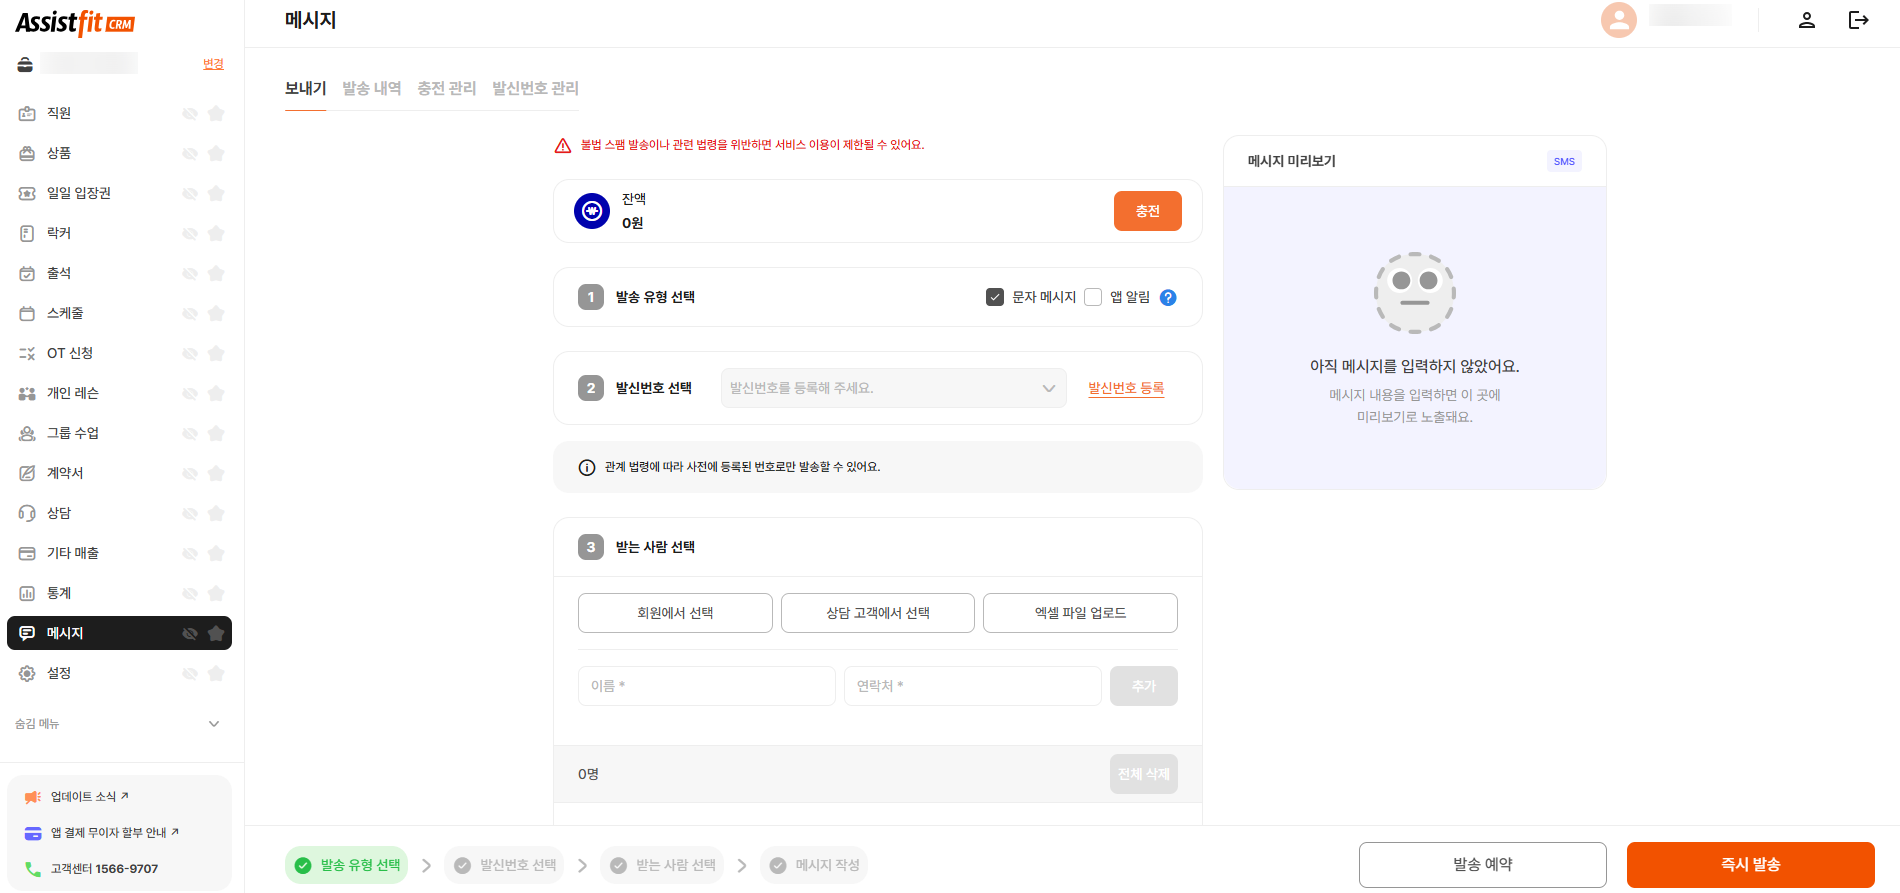
Task: Hide the 상품 menu via eye icon
Action: pyautogui.click(x=190, y=153)
